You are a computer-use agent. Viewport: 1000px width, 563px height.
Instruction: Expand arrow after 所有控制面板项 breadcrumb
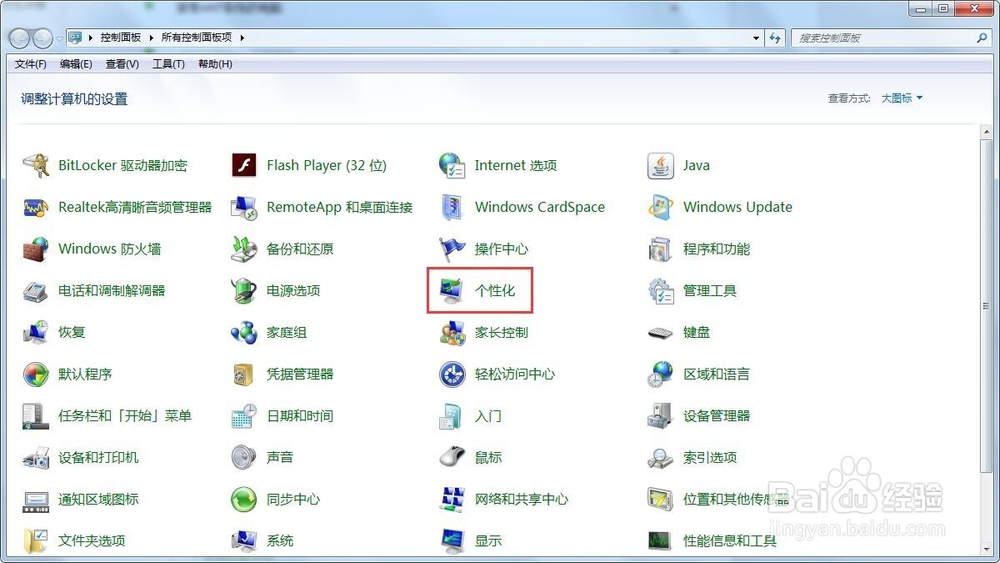(242, 38)
